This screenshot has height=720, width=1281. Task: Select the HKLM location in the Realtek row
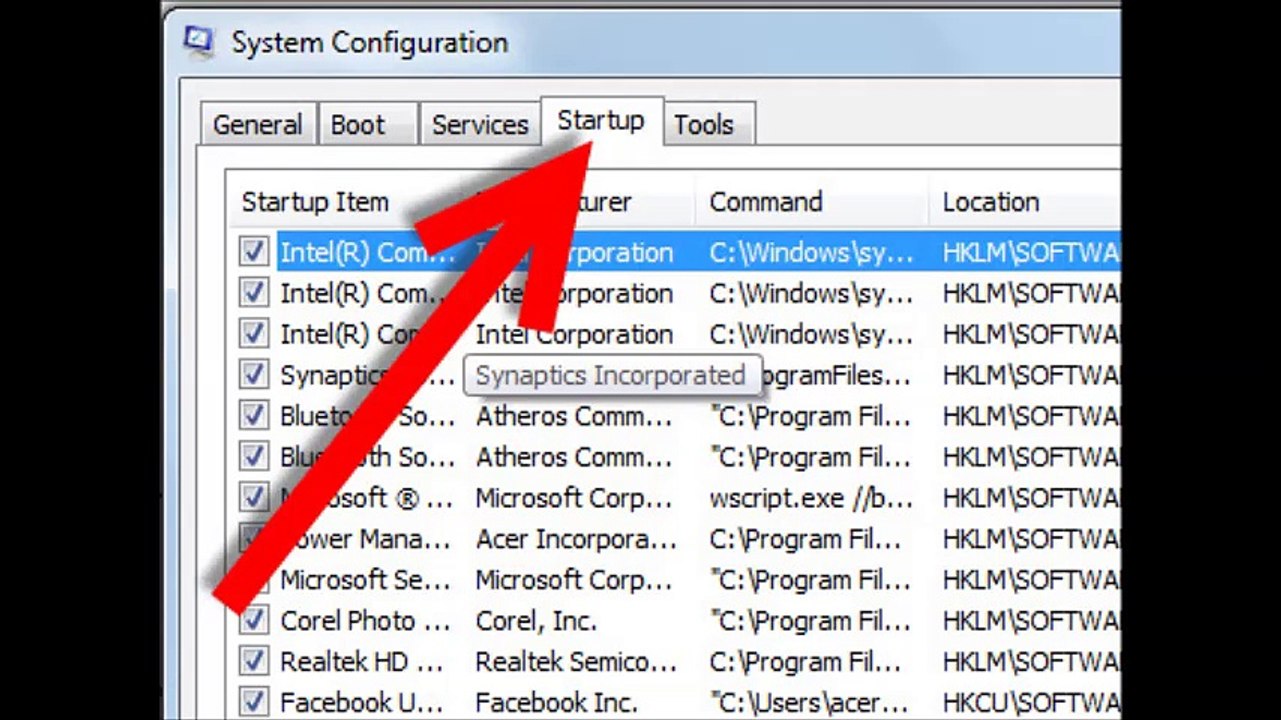(x=1031, y=662)
